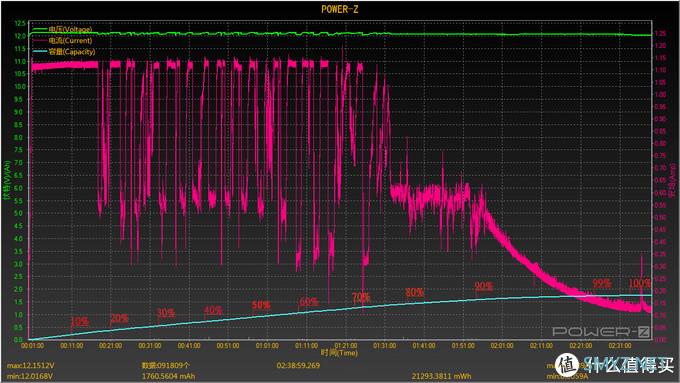
Task: Click the POWER-Z watermark logo
Action: pyautogui.click(x=601, y=332)
